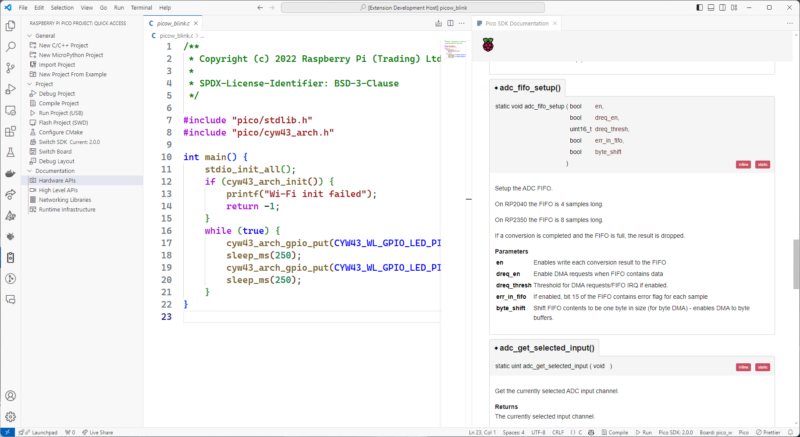Click the adc_get_selected_input() heading link
This screenshot has height=437, width=800.
(x=547, y=348)
